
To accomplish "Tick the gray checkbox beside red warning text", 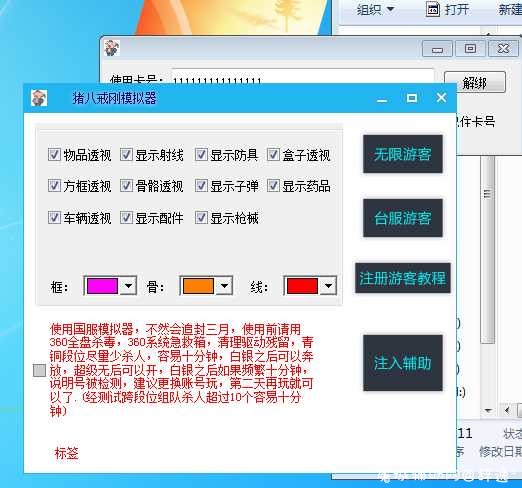I will click(x=39, y=370).
